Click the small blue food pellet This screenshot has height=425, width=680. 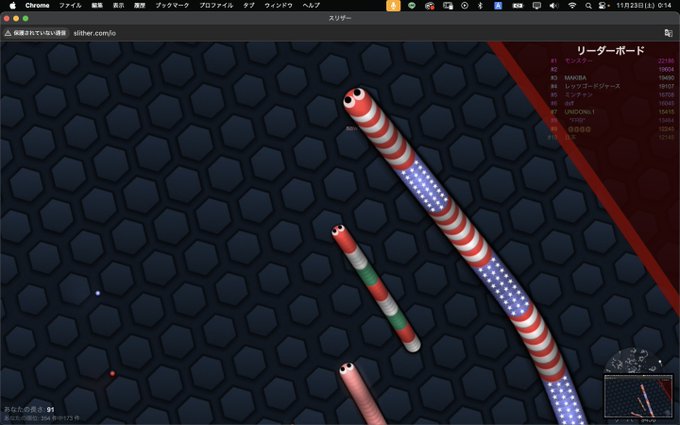[x=98, y=293]
